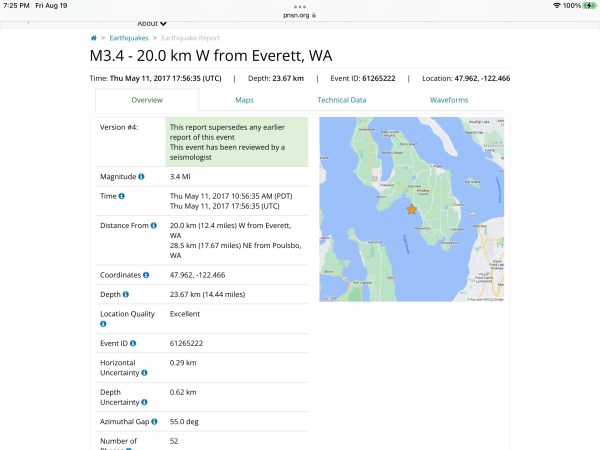Switch to the Maps tab
This screenshot has width=600, height=450.
[244, 100]
